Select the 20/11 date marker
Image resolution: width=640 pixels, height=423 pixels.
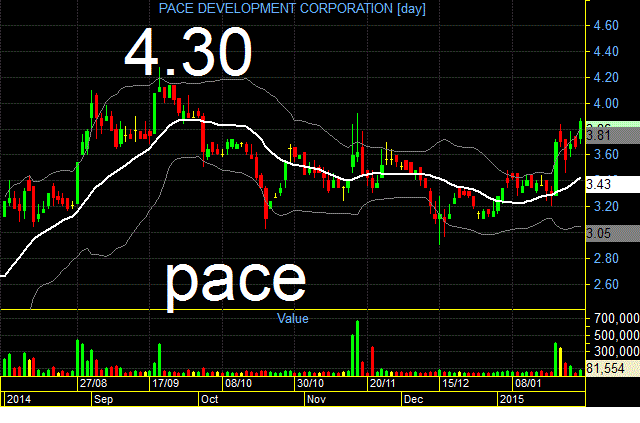tap(382, 383)
